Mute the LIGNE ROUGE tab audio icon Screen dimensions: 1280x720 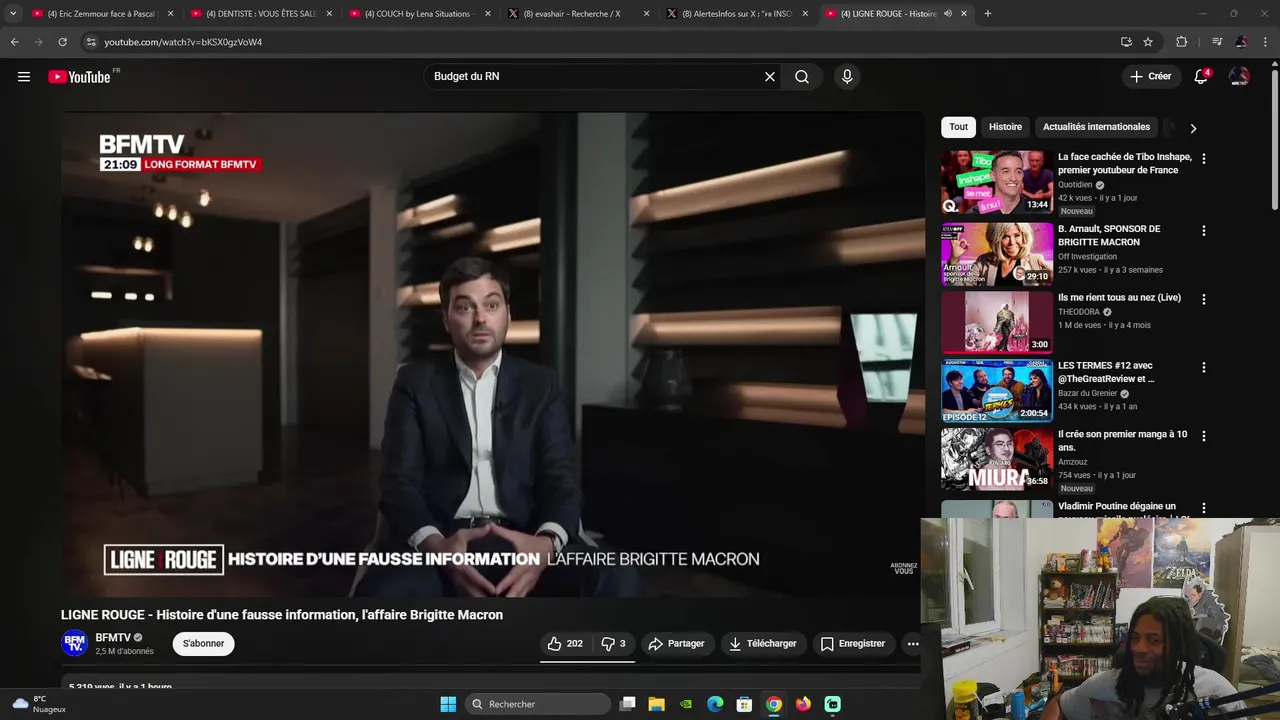947,14
